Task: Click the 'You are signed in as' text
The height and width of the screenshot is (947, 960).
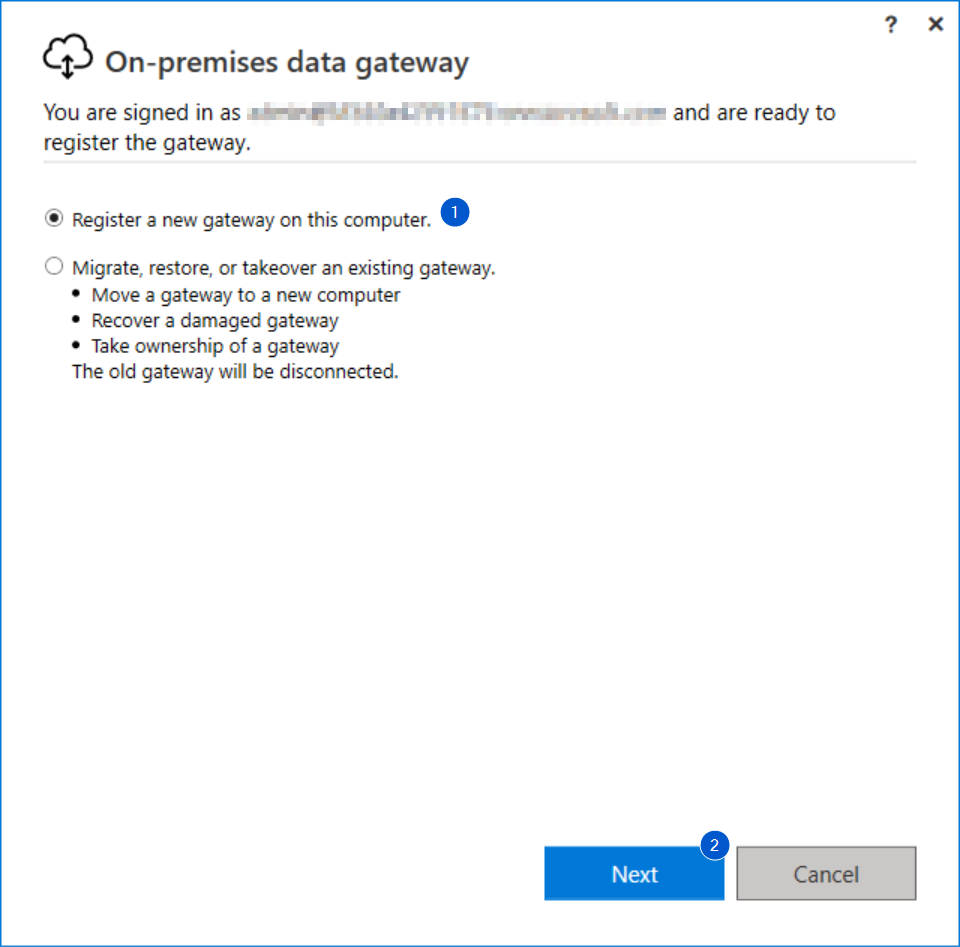Action: click(142, 113)
